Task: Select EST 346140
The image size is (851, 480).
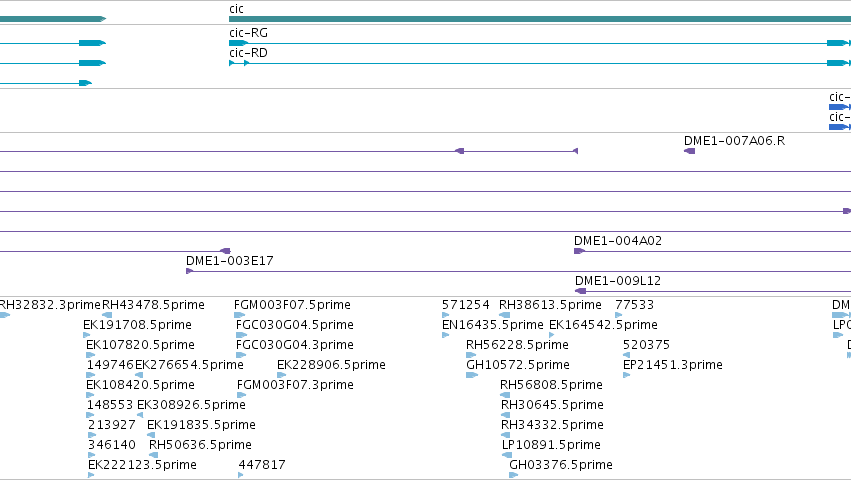Action: pyautogui.click(x=111, y=445)
